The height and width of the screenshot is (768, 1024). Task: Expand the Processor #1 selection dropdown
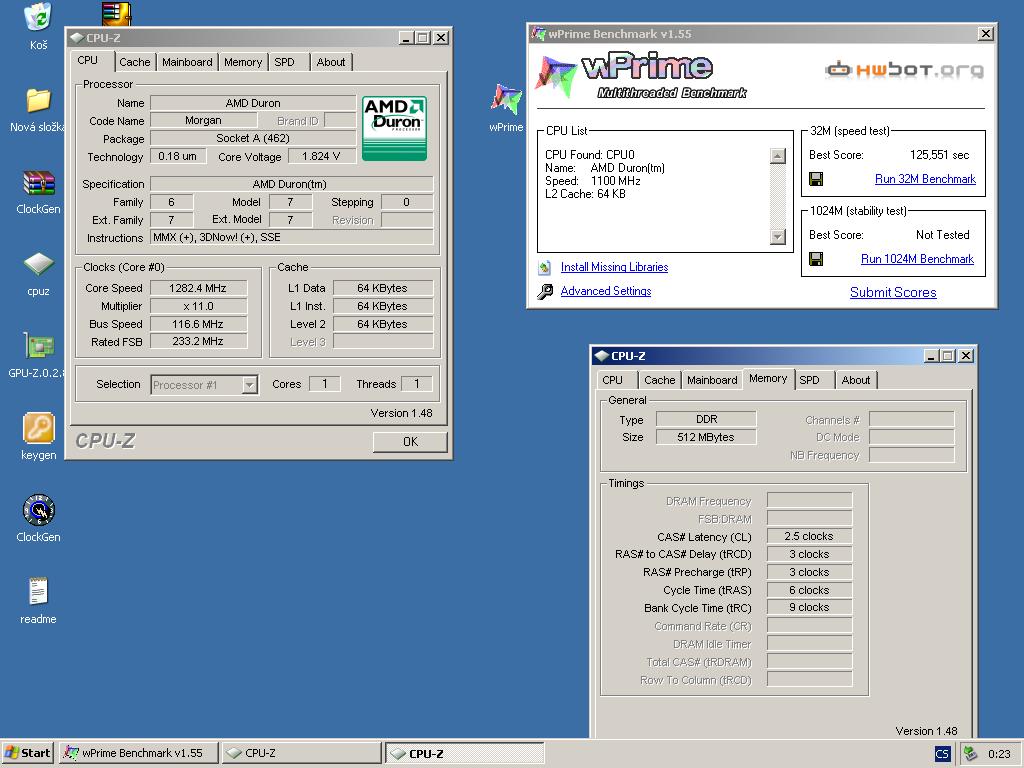click(x=249, y=385)
